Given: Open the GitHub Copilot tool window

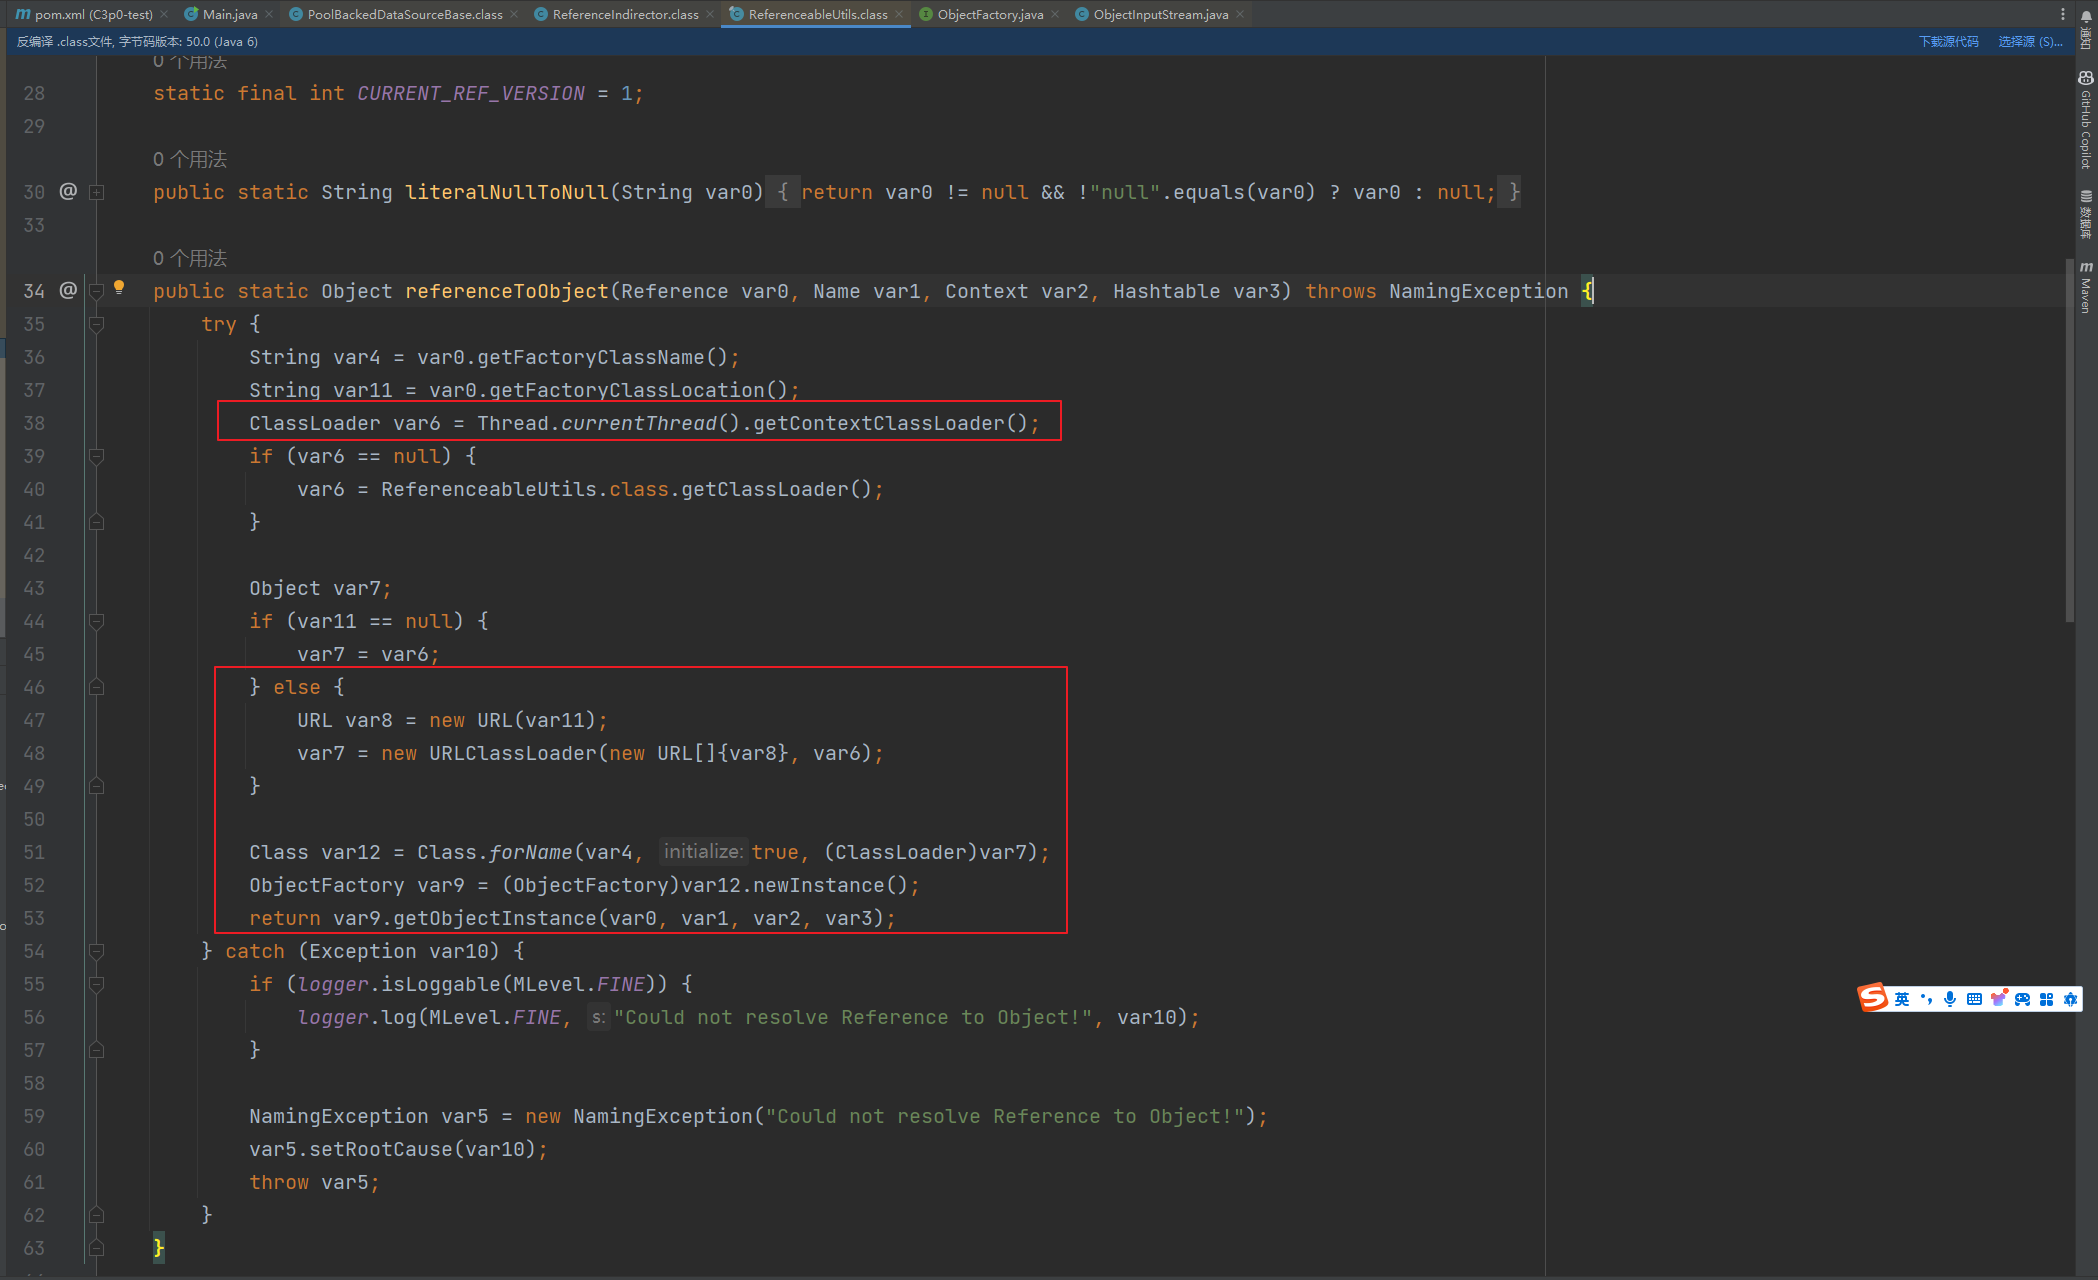Looking at the screenshot, I should pyautogui.click(x=2086, y=120).
